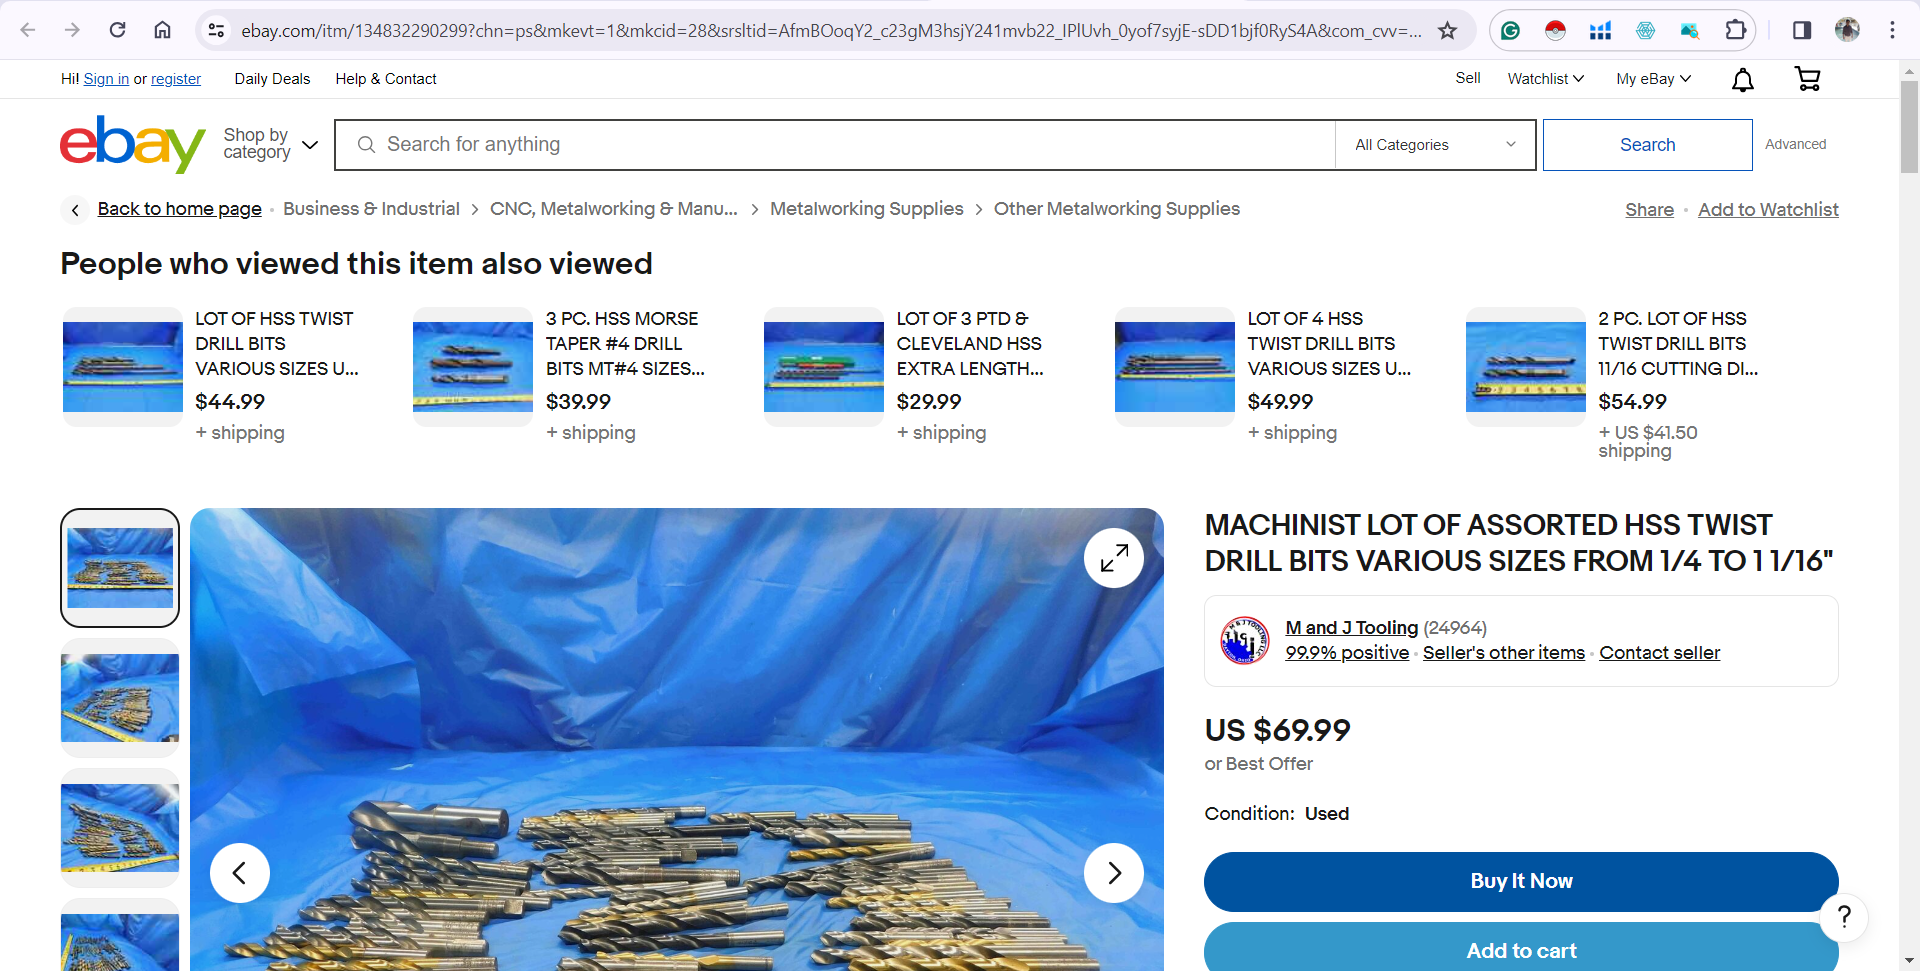
Task: Click Add to Watchlist link
Action: (1768, 210)
